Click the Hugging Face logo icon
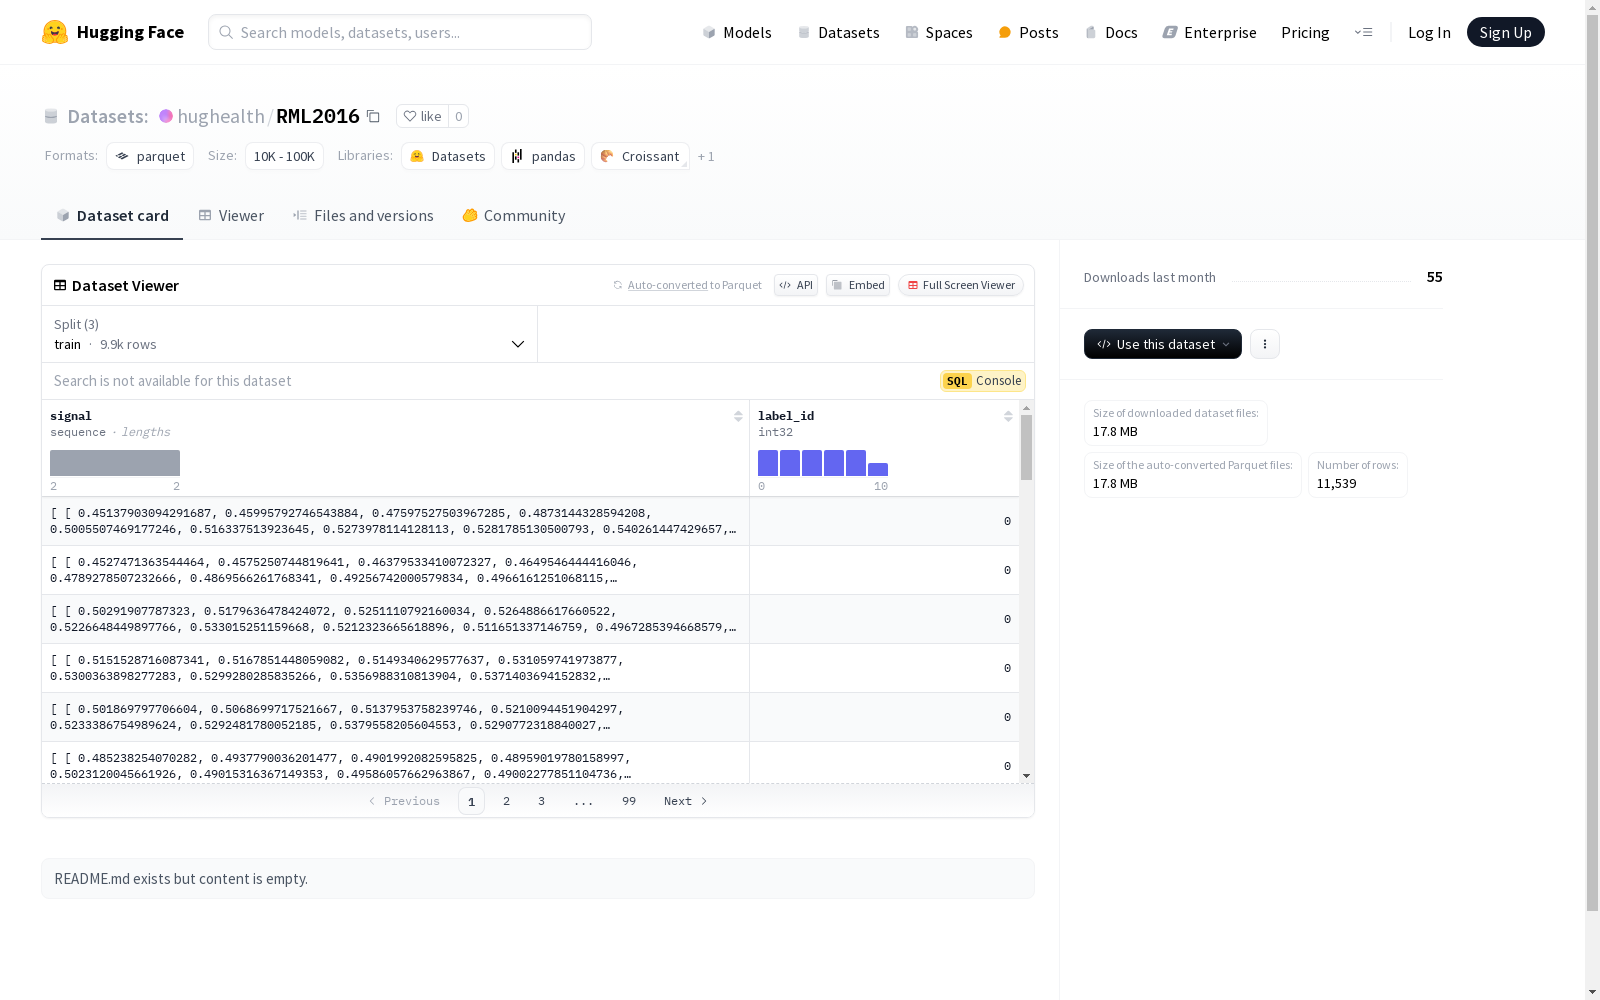 [x=55, y=32]
